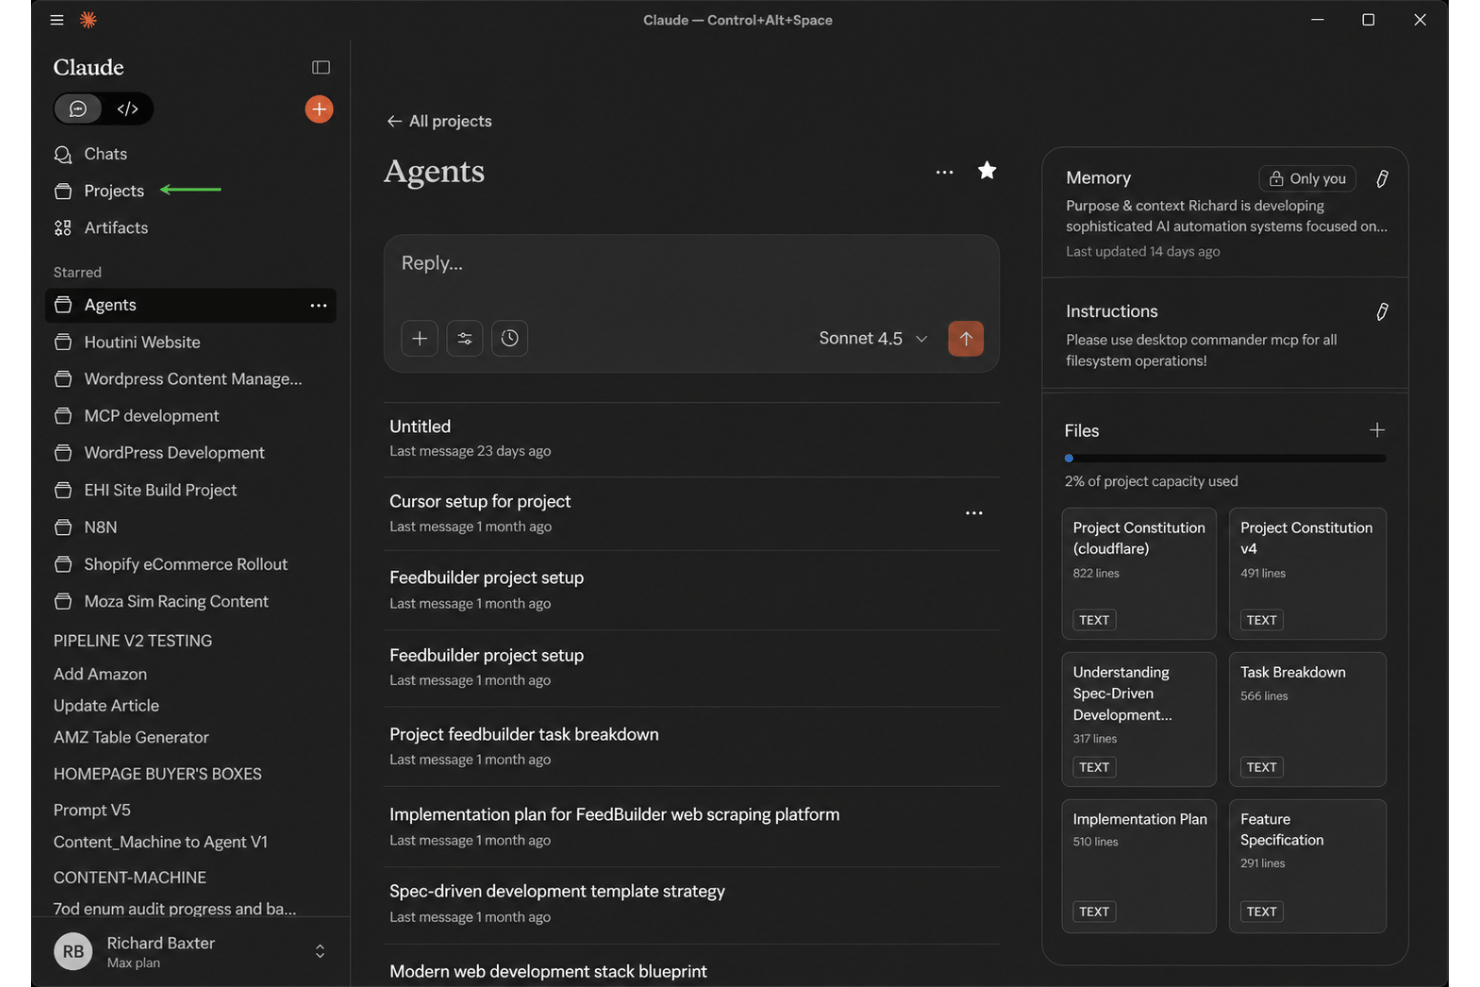Open the Untitled conversation
Screen dimensions: 1480x987
tap(692, 438)
